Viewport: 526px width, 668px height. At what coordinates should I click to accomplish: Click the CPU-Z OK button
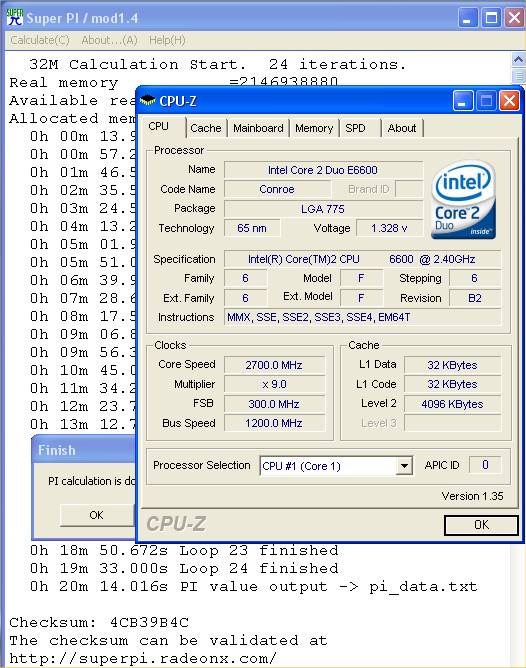click(x=481, y=525)
